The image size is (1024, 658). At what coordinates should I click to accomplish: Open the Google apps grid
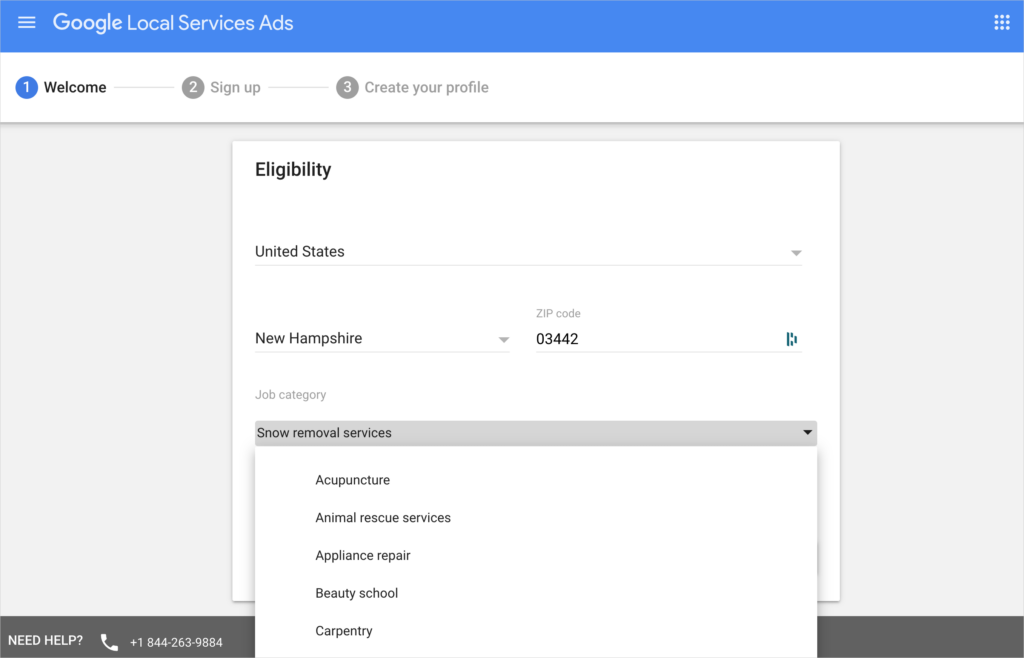tap(1002, 23)
